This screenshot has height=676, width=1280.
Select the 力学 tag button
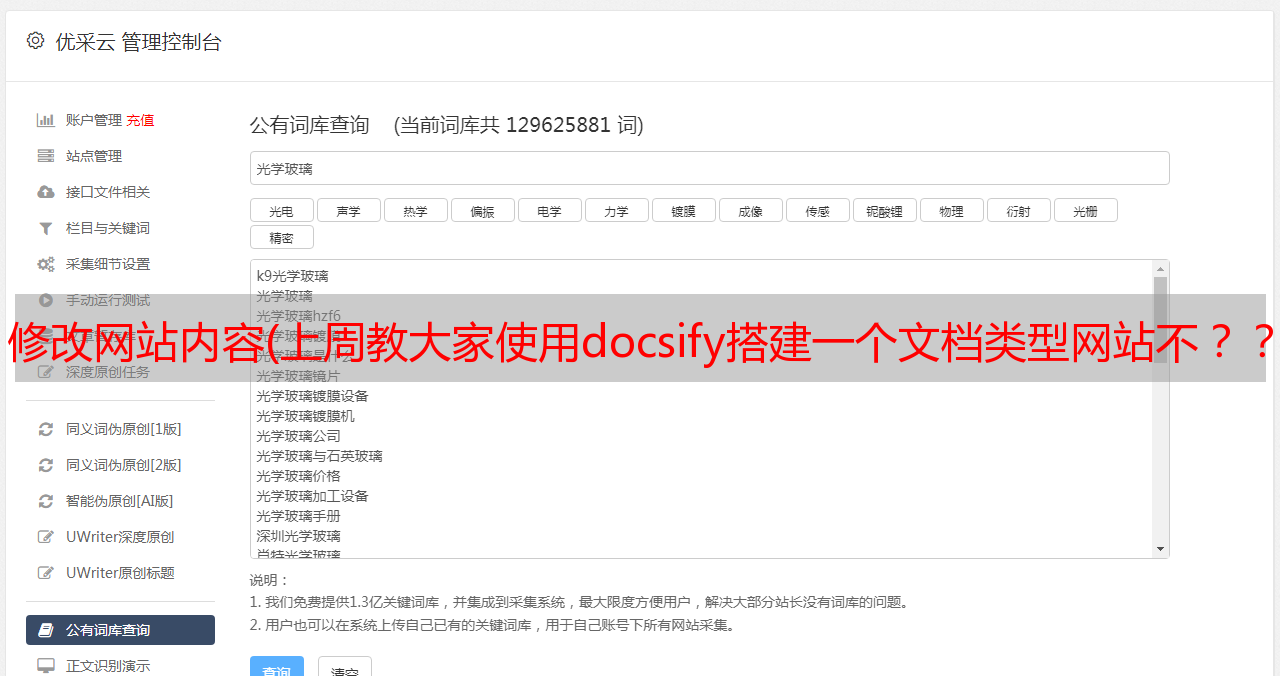pos(616,210)
